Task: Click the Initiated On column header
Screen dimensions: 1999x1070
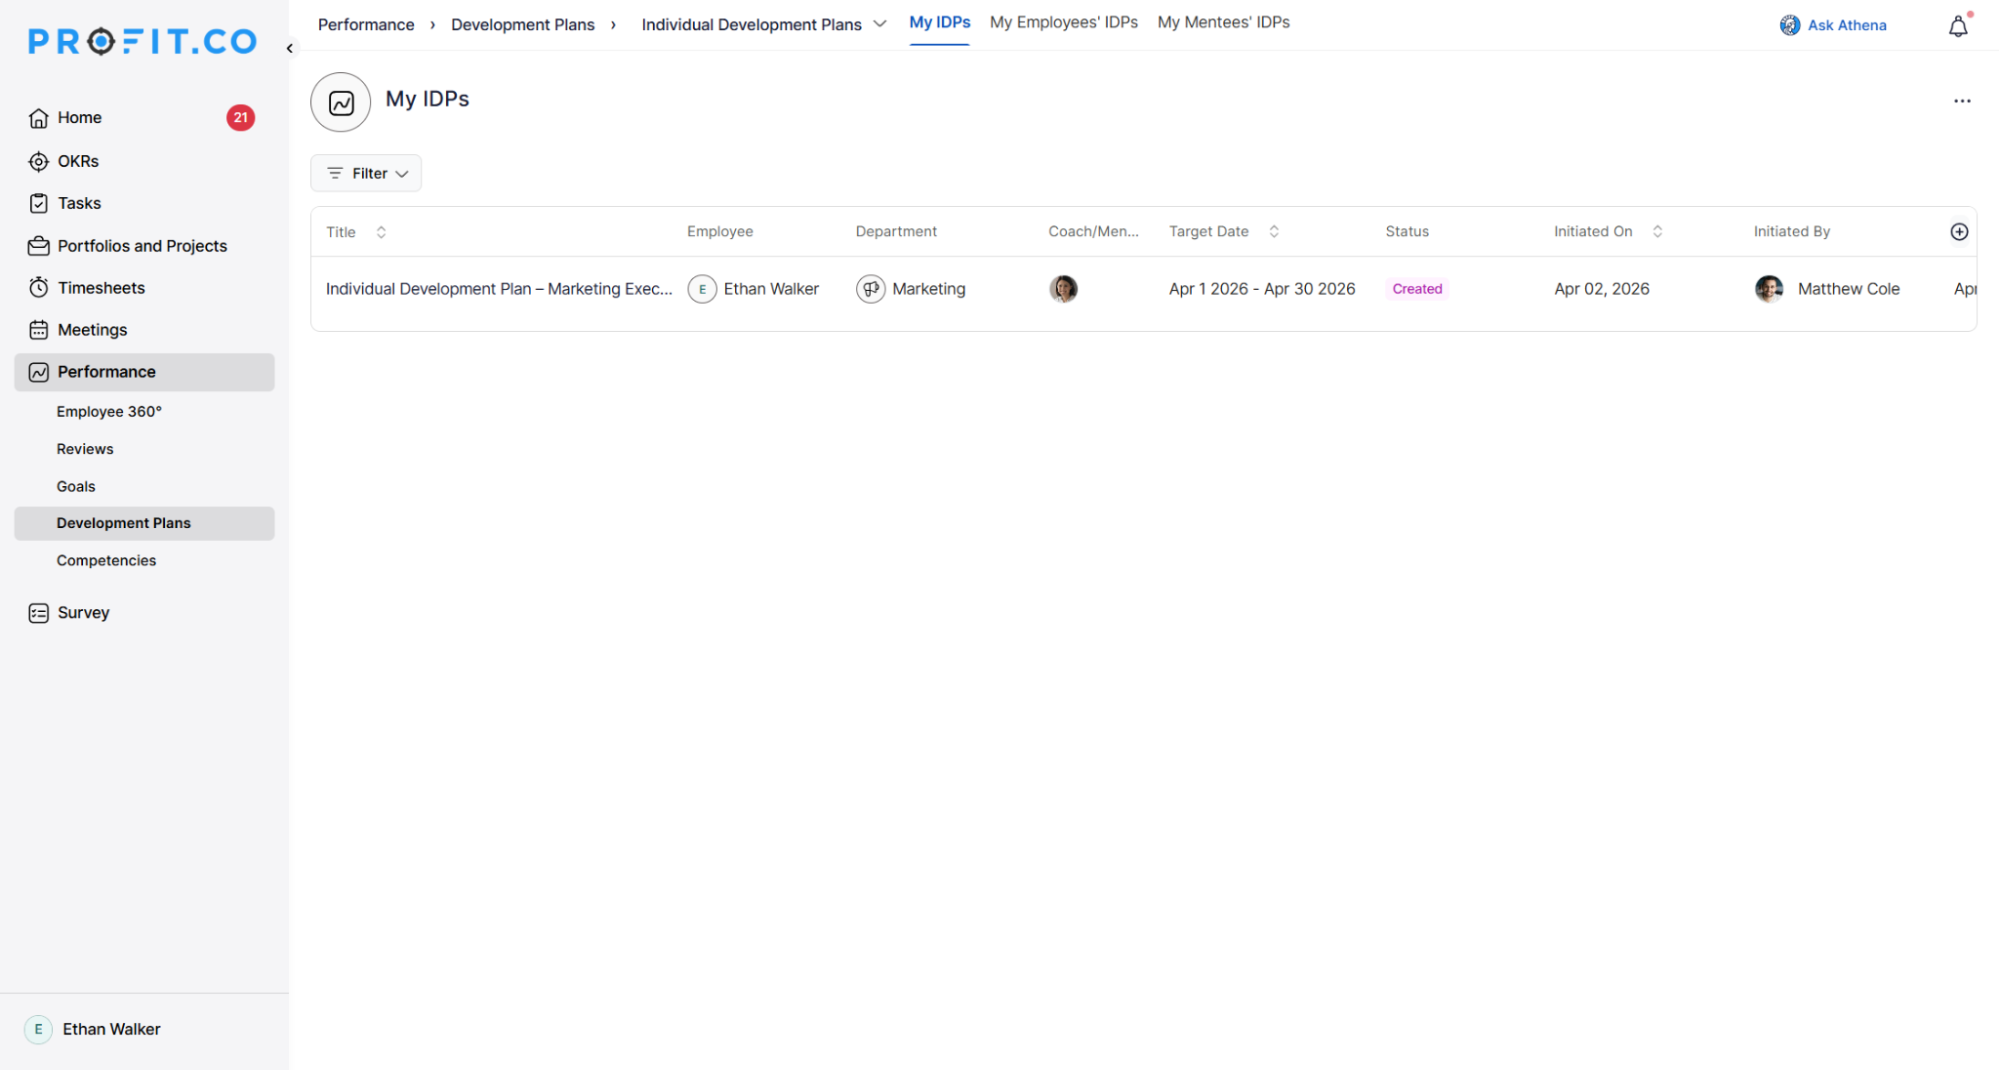Action: click(1593, 232)
